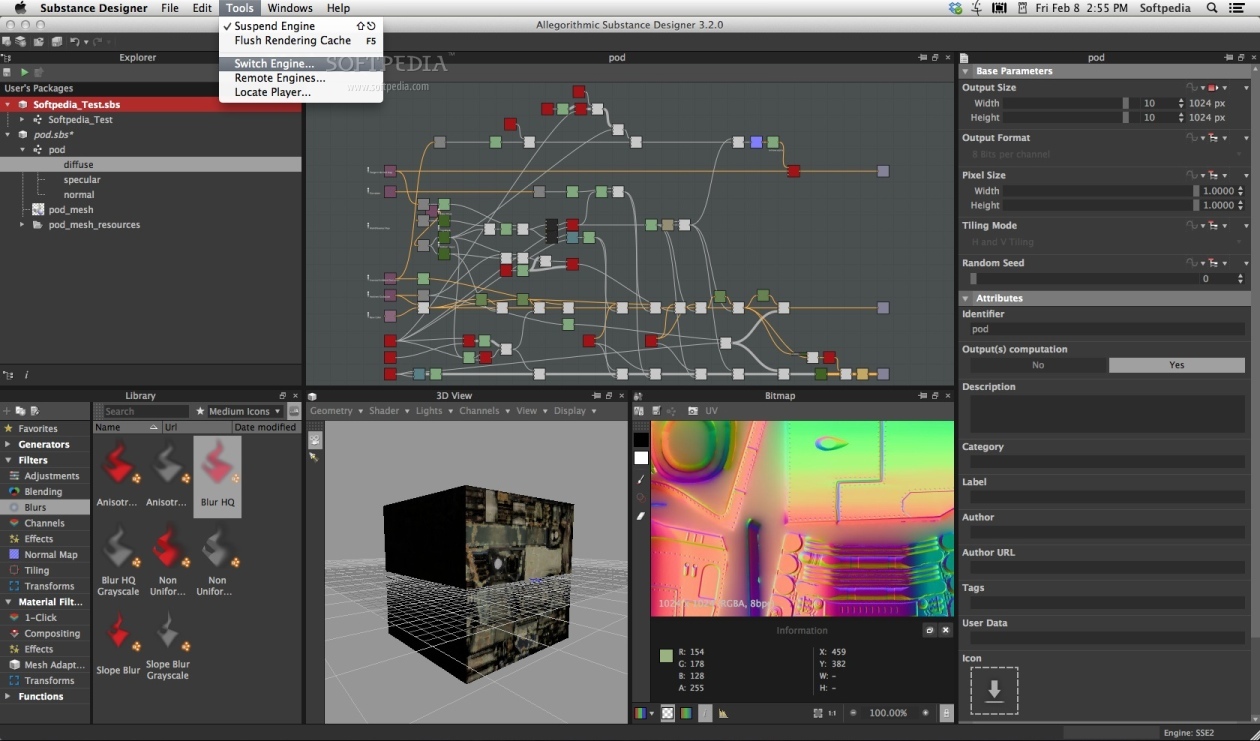Select the Normal Map filter category
The width and height of the screenshot is (1260, 741).
point(50,555)
